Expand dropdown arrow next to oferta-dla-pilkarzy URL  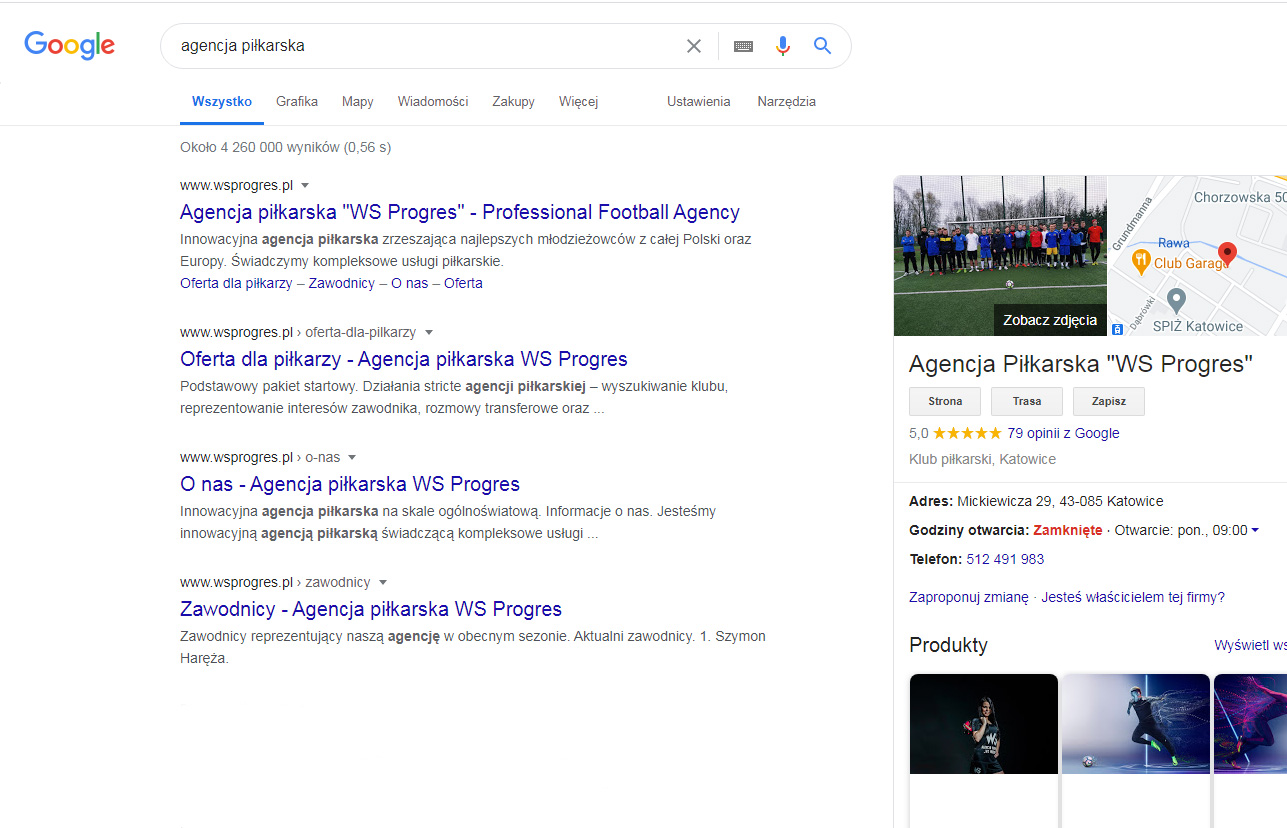(429, 332)
